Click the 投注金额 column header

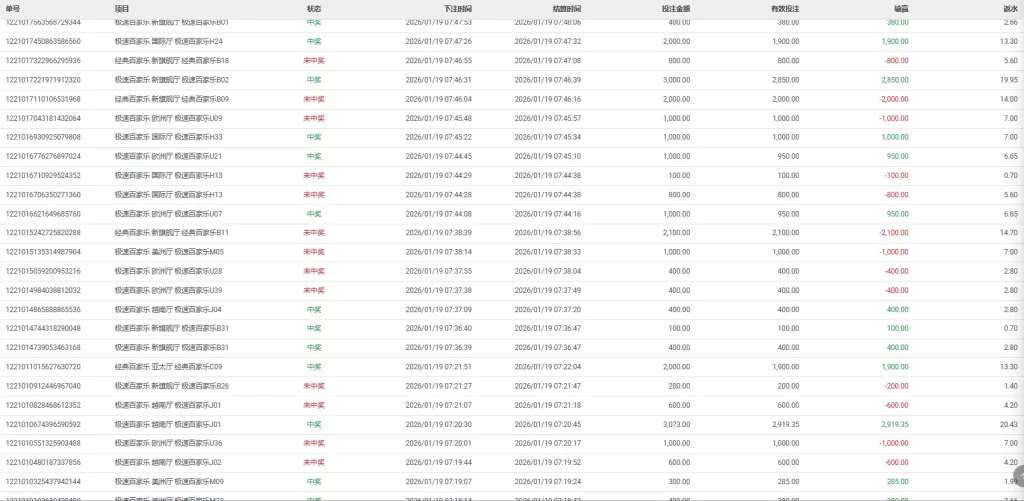click(x=675, y=8)
